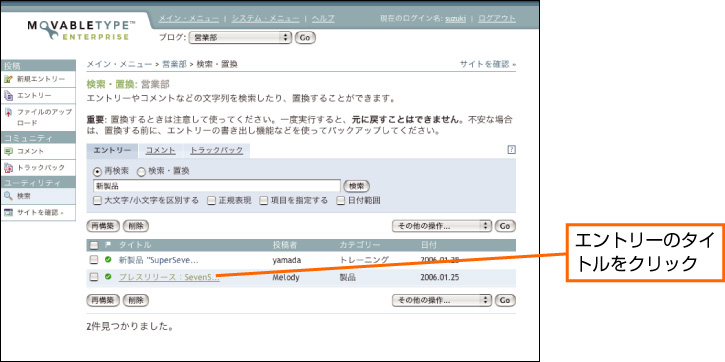Click Go beside upper その他の操作
725x362 pixels.
point(505,226)
